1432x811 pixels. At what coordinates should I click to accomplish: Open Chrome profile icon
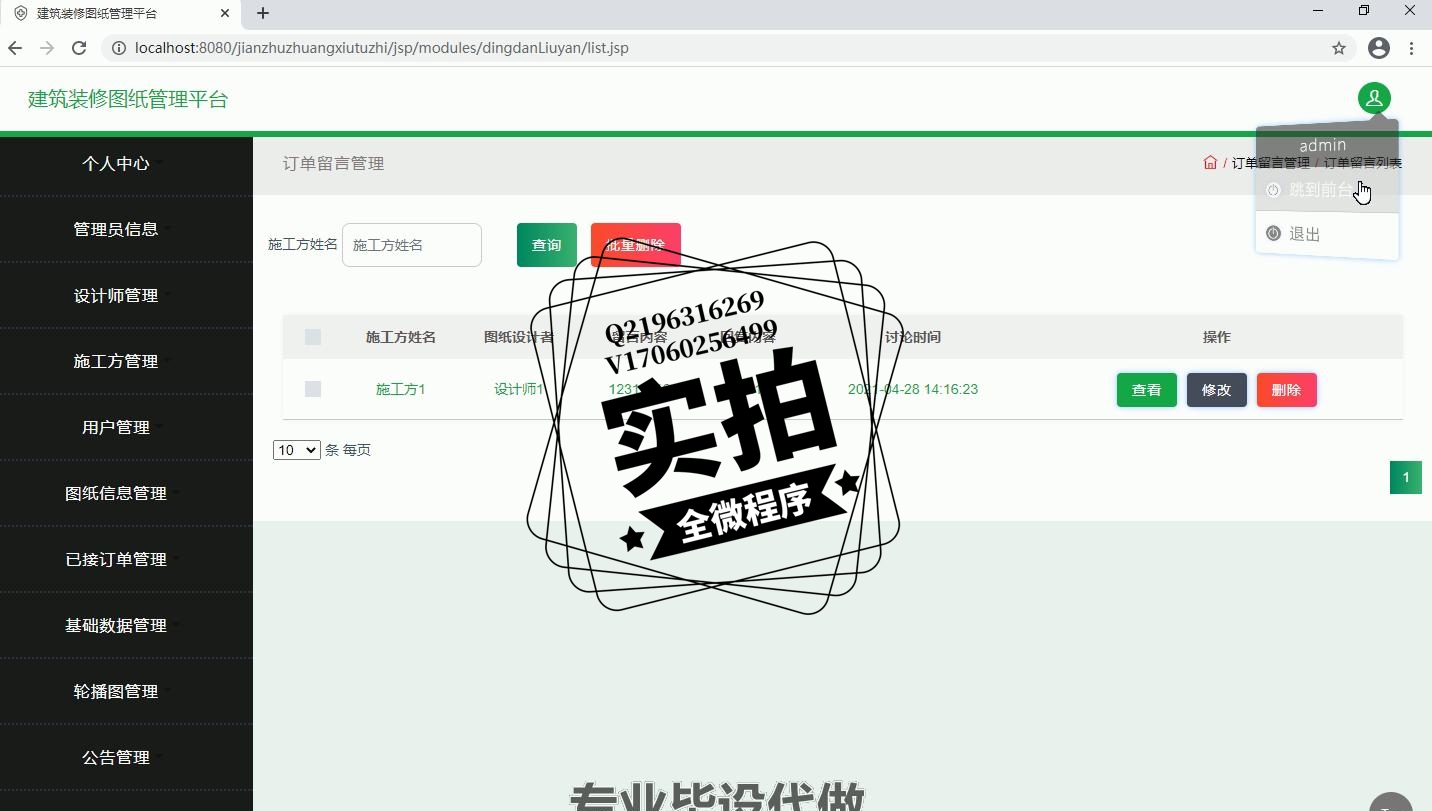(x=1379, y=48)
